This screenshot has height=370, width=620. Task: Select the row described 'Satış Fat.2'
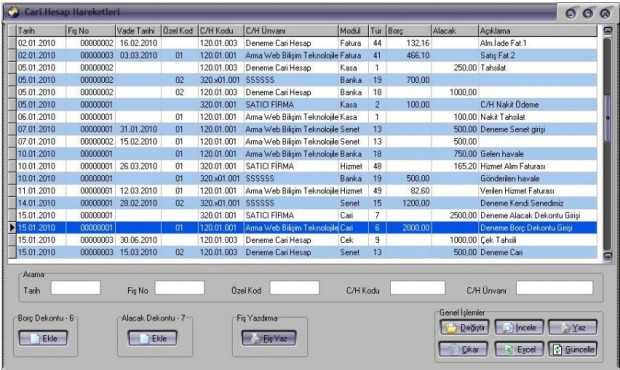click(x=302, y=55)
